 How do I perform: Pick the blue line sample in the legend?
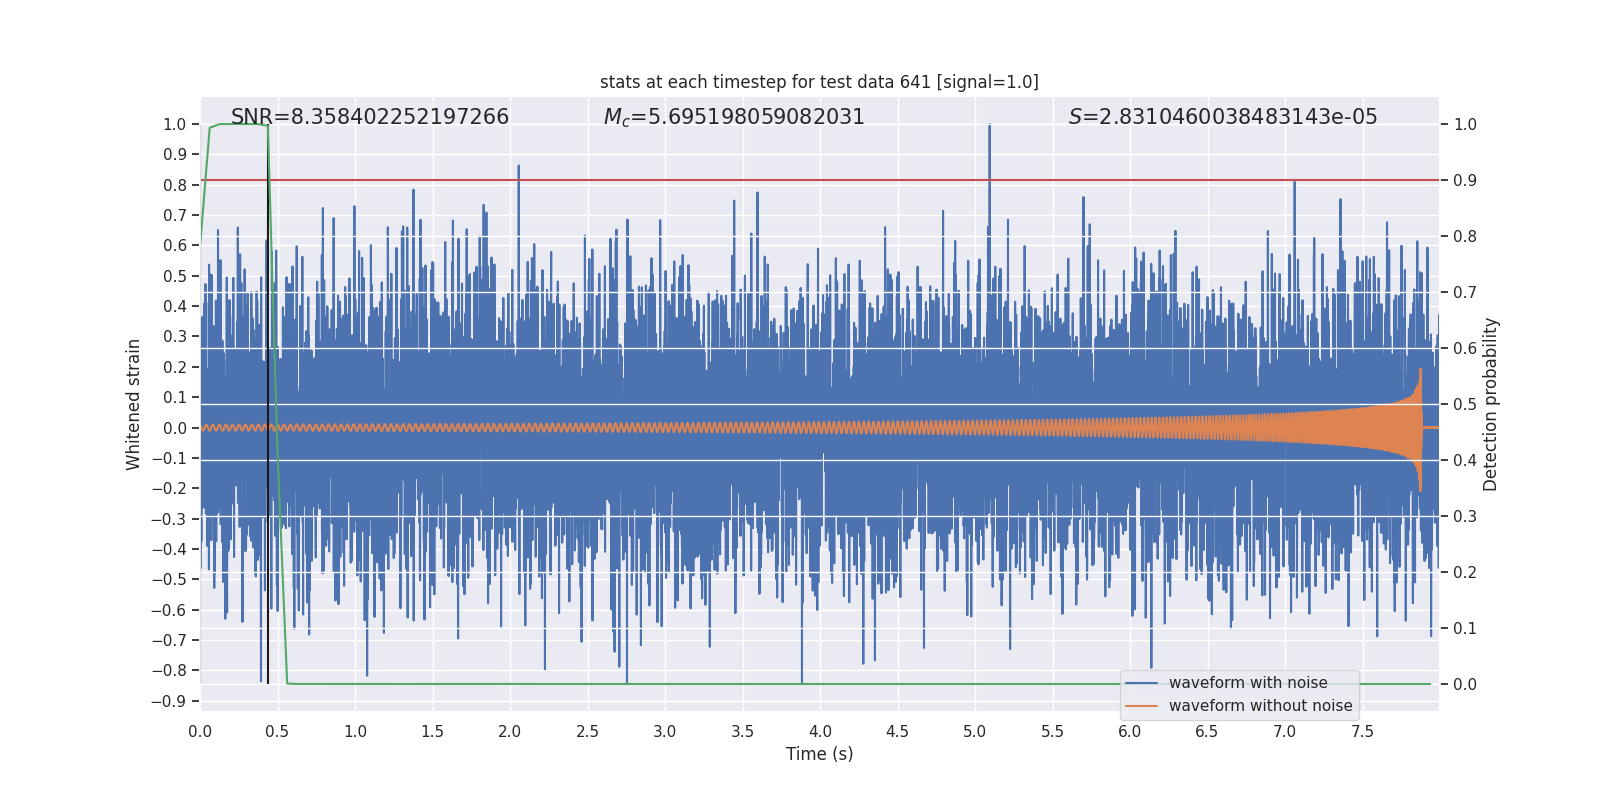(1142, 683)
